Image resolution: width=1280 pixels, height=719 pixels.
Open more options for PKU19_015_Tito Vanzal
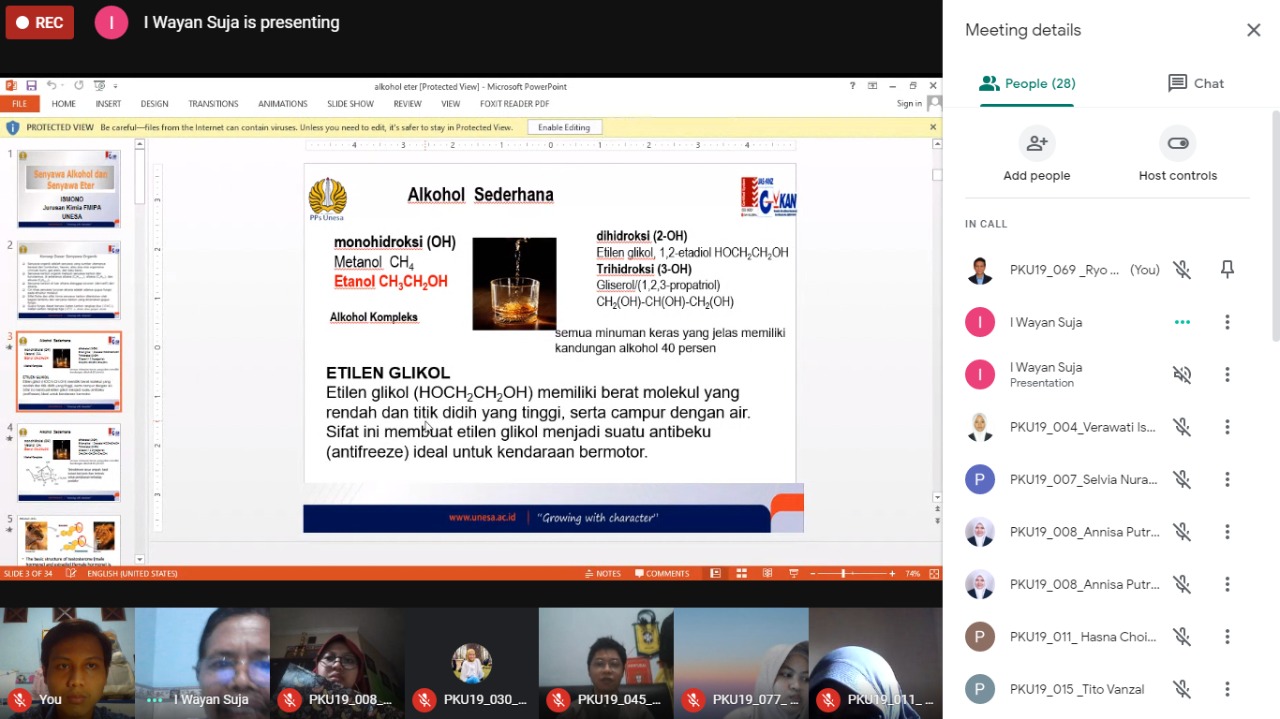(x=1227, y=689)
